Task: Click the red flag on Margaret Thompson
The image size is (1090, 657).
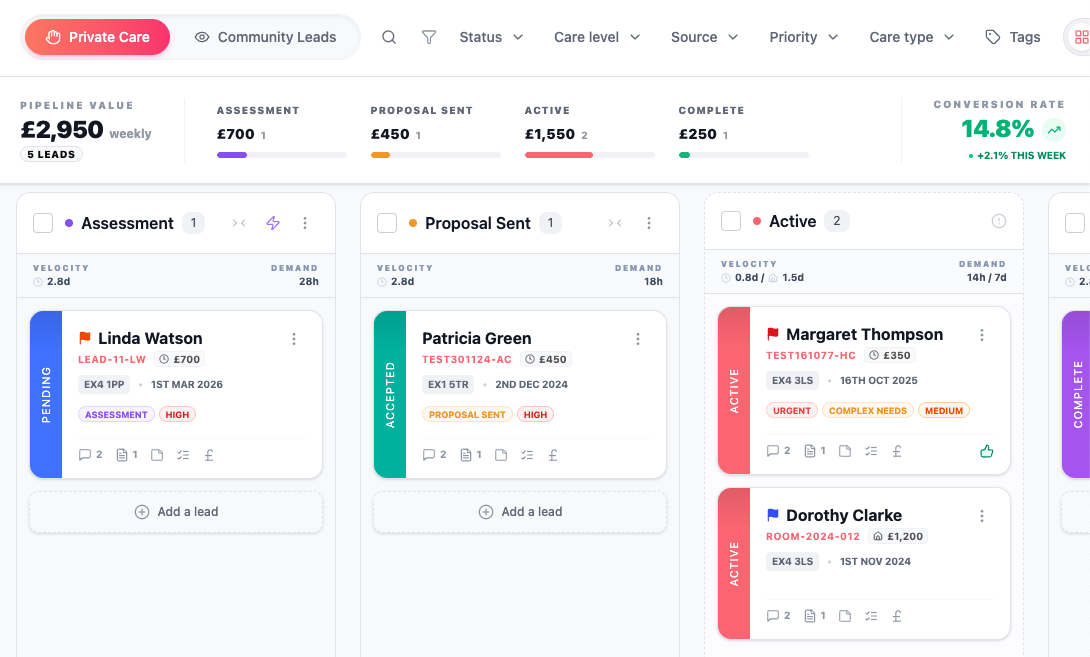Action: 772,334
